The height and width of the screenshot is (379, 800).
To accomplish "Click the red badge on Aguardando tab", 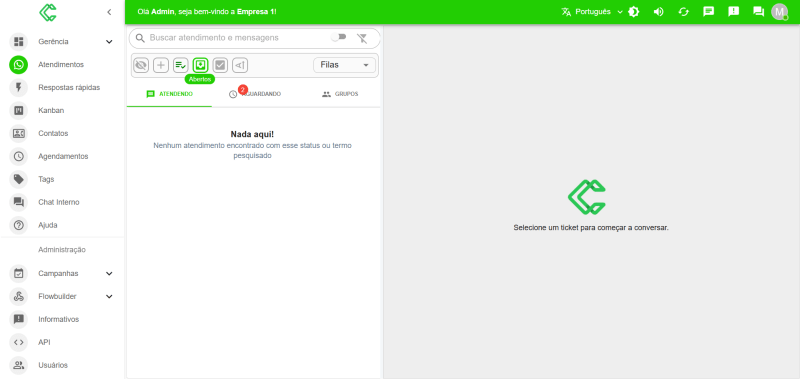I will tap(242, 89).
